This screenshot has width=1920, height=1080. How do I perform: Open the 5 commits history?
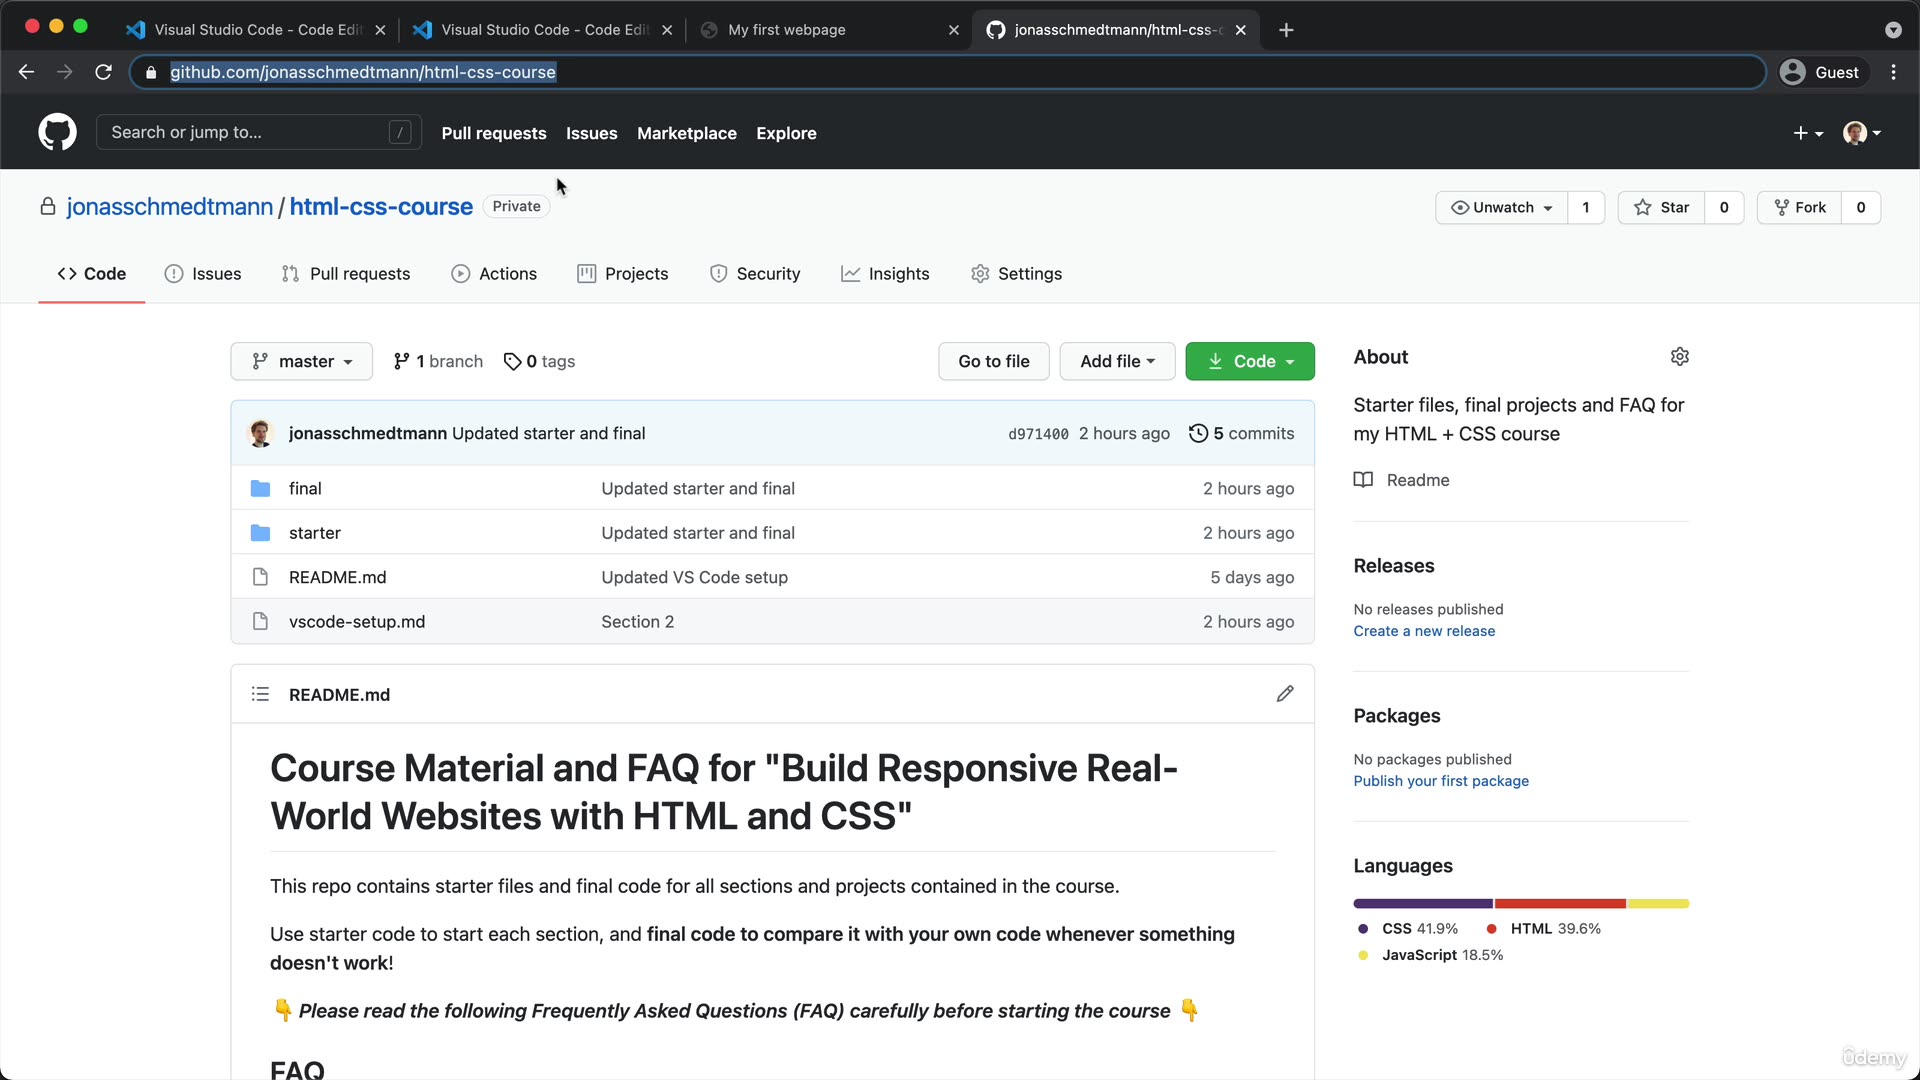[x=1241, y=433]
